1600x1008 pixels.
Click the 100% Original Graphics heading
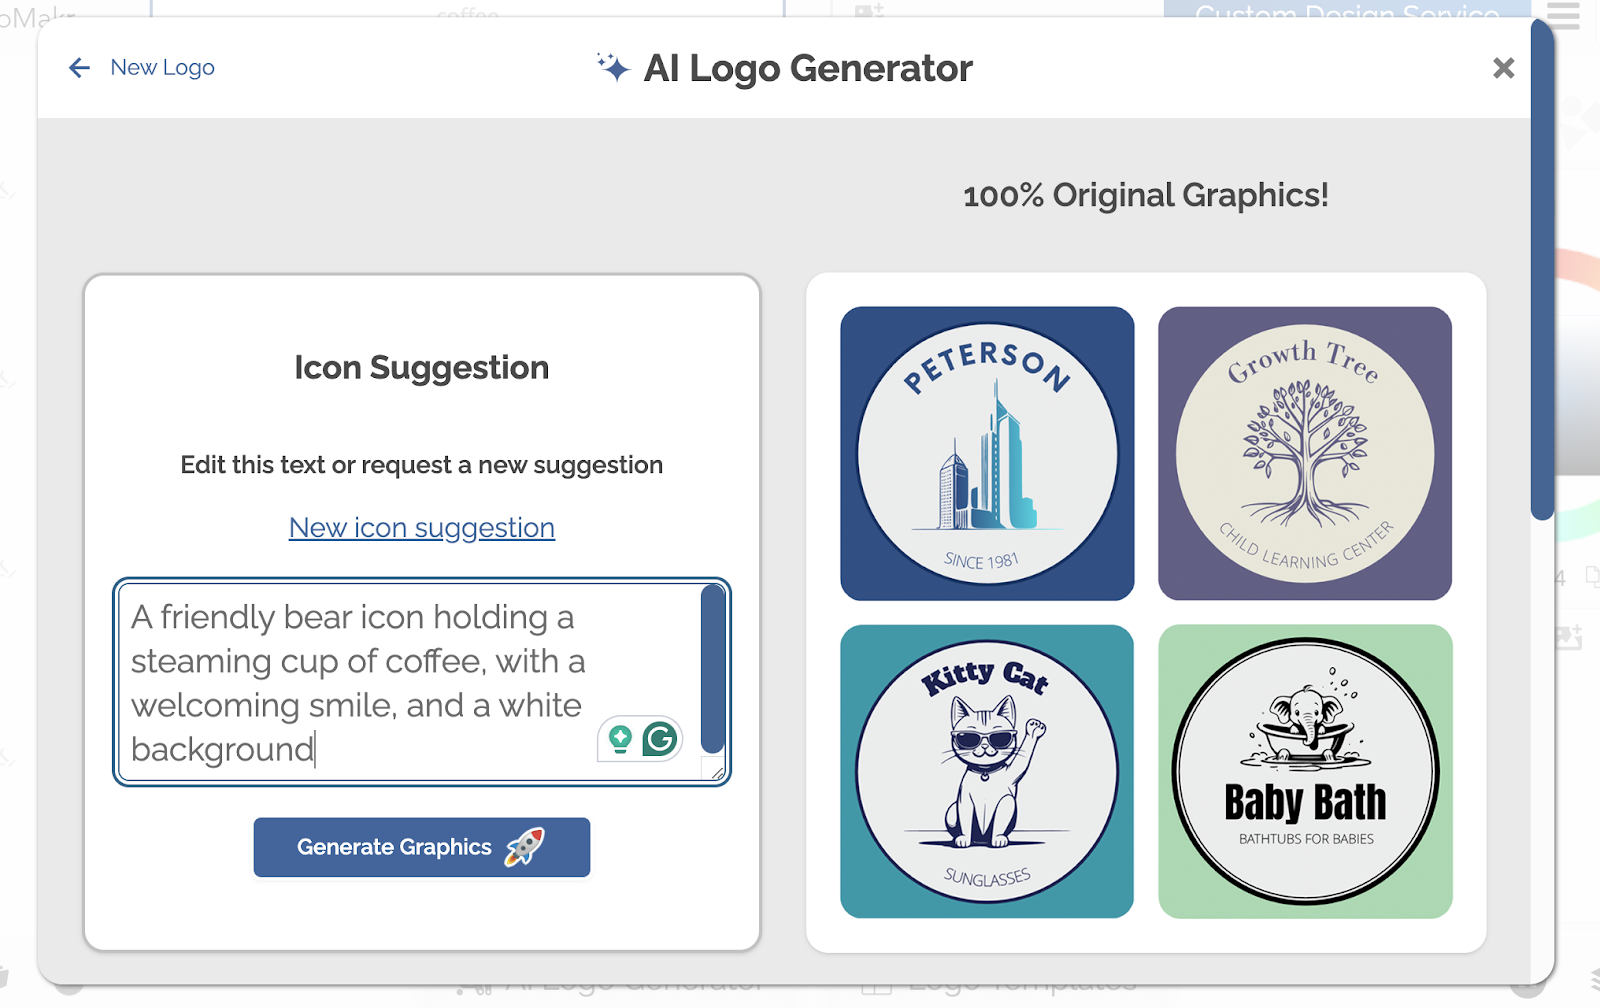point(1146,195)
